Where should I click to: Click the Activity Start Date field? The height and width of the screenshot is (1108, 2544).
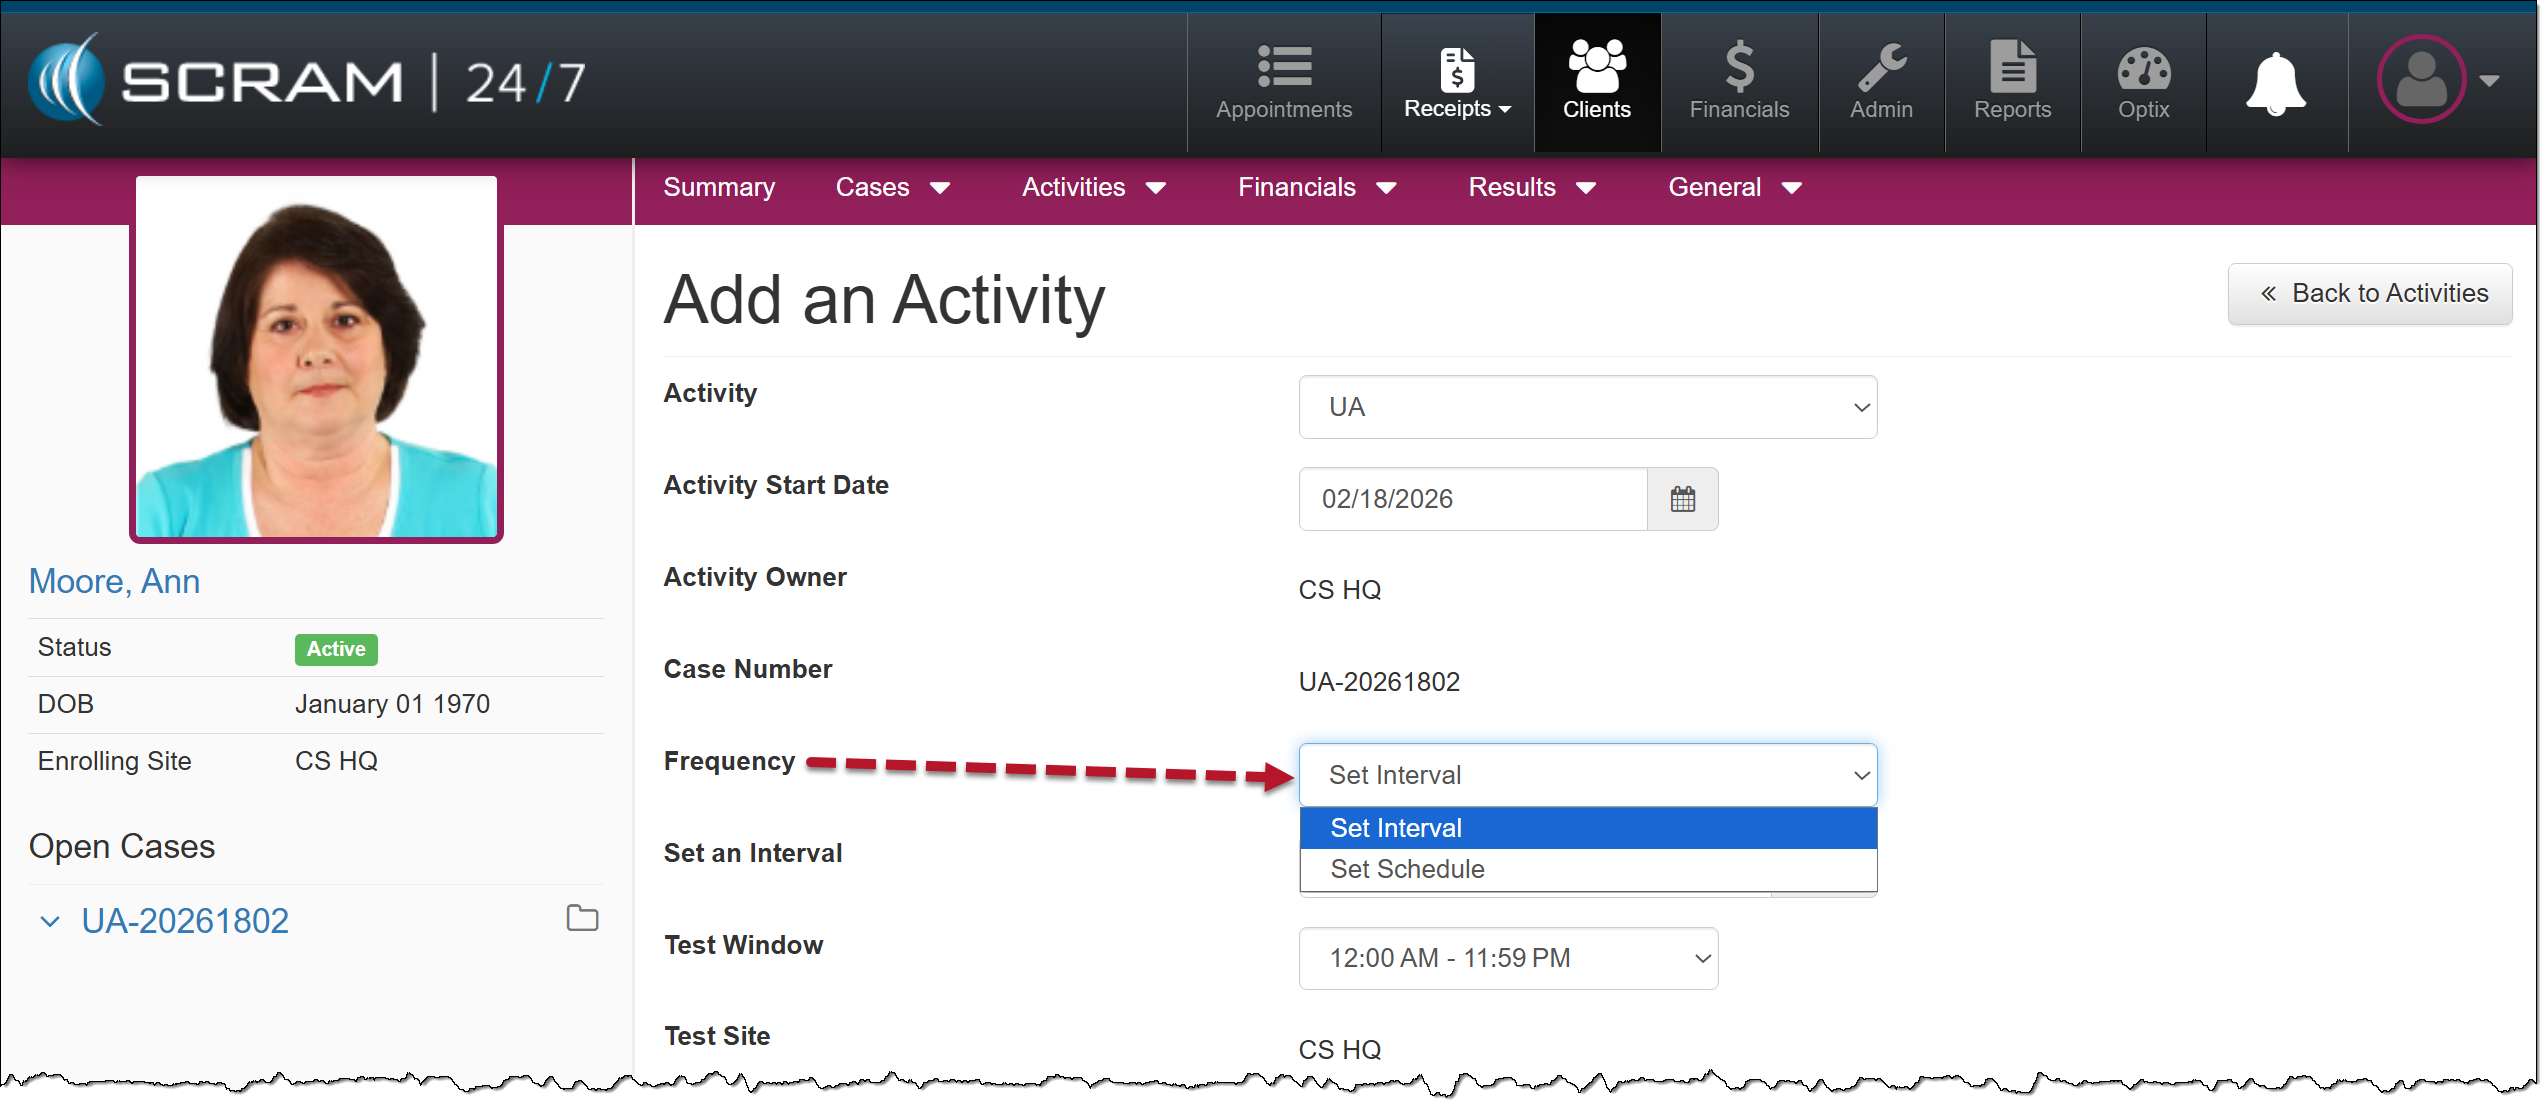click(1472, 499)
